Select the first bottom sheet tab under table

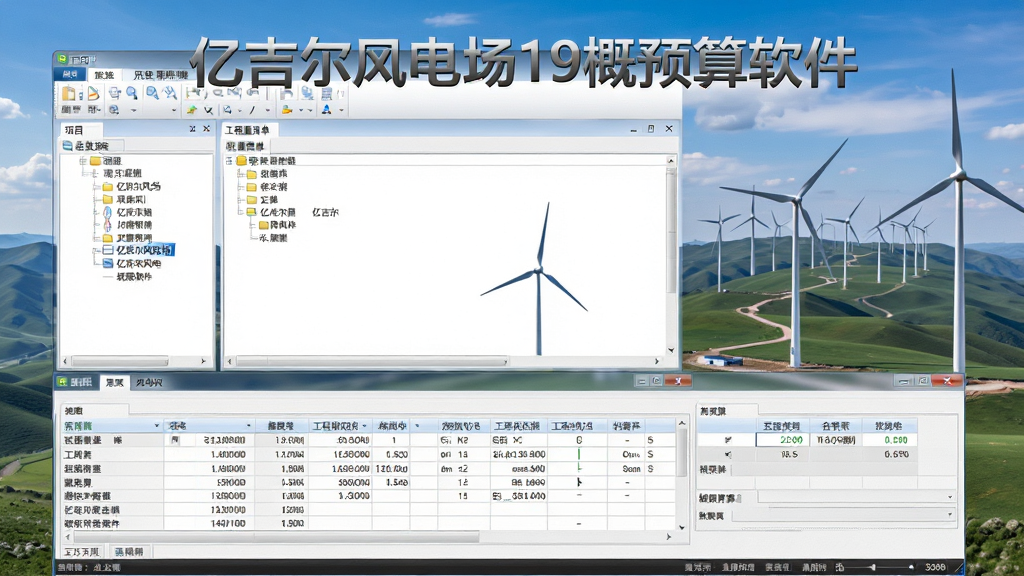(x=82, y=552)
